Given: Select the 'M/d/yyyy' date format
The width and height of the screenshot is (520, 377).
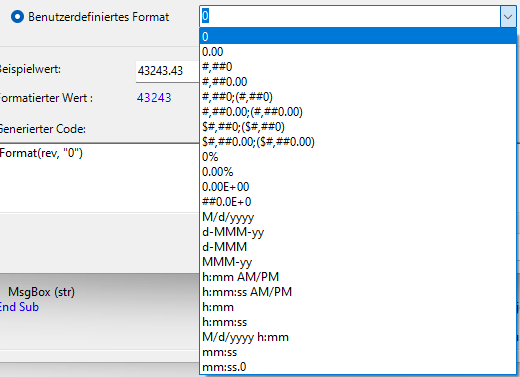Looking at the screenshot, I should [x=358, y=217].
